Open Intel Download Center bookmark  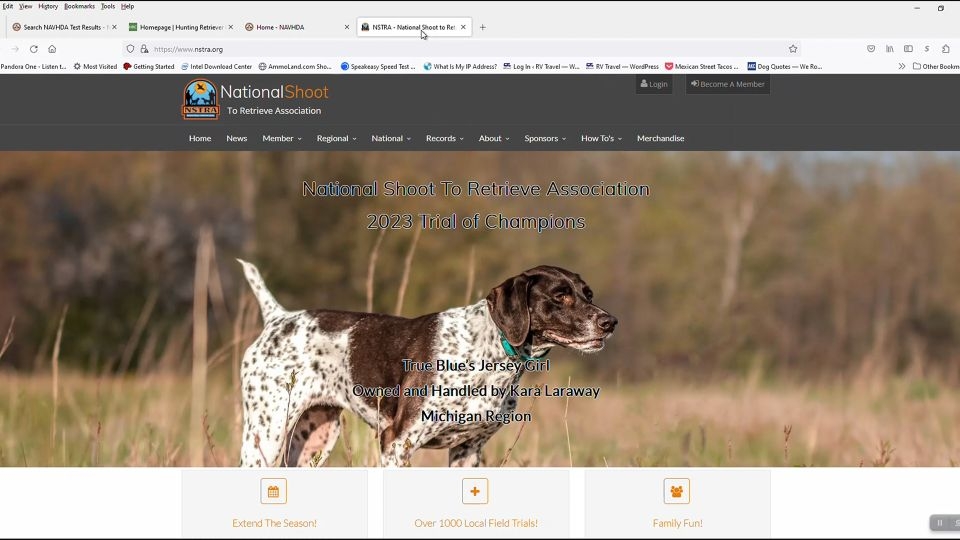pos(216,66)
